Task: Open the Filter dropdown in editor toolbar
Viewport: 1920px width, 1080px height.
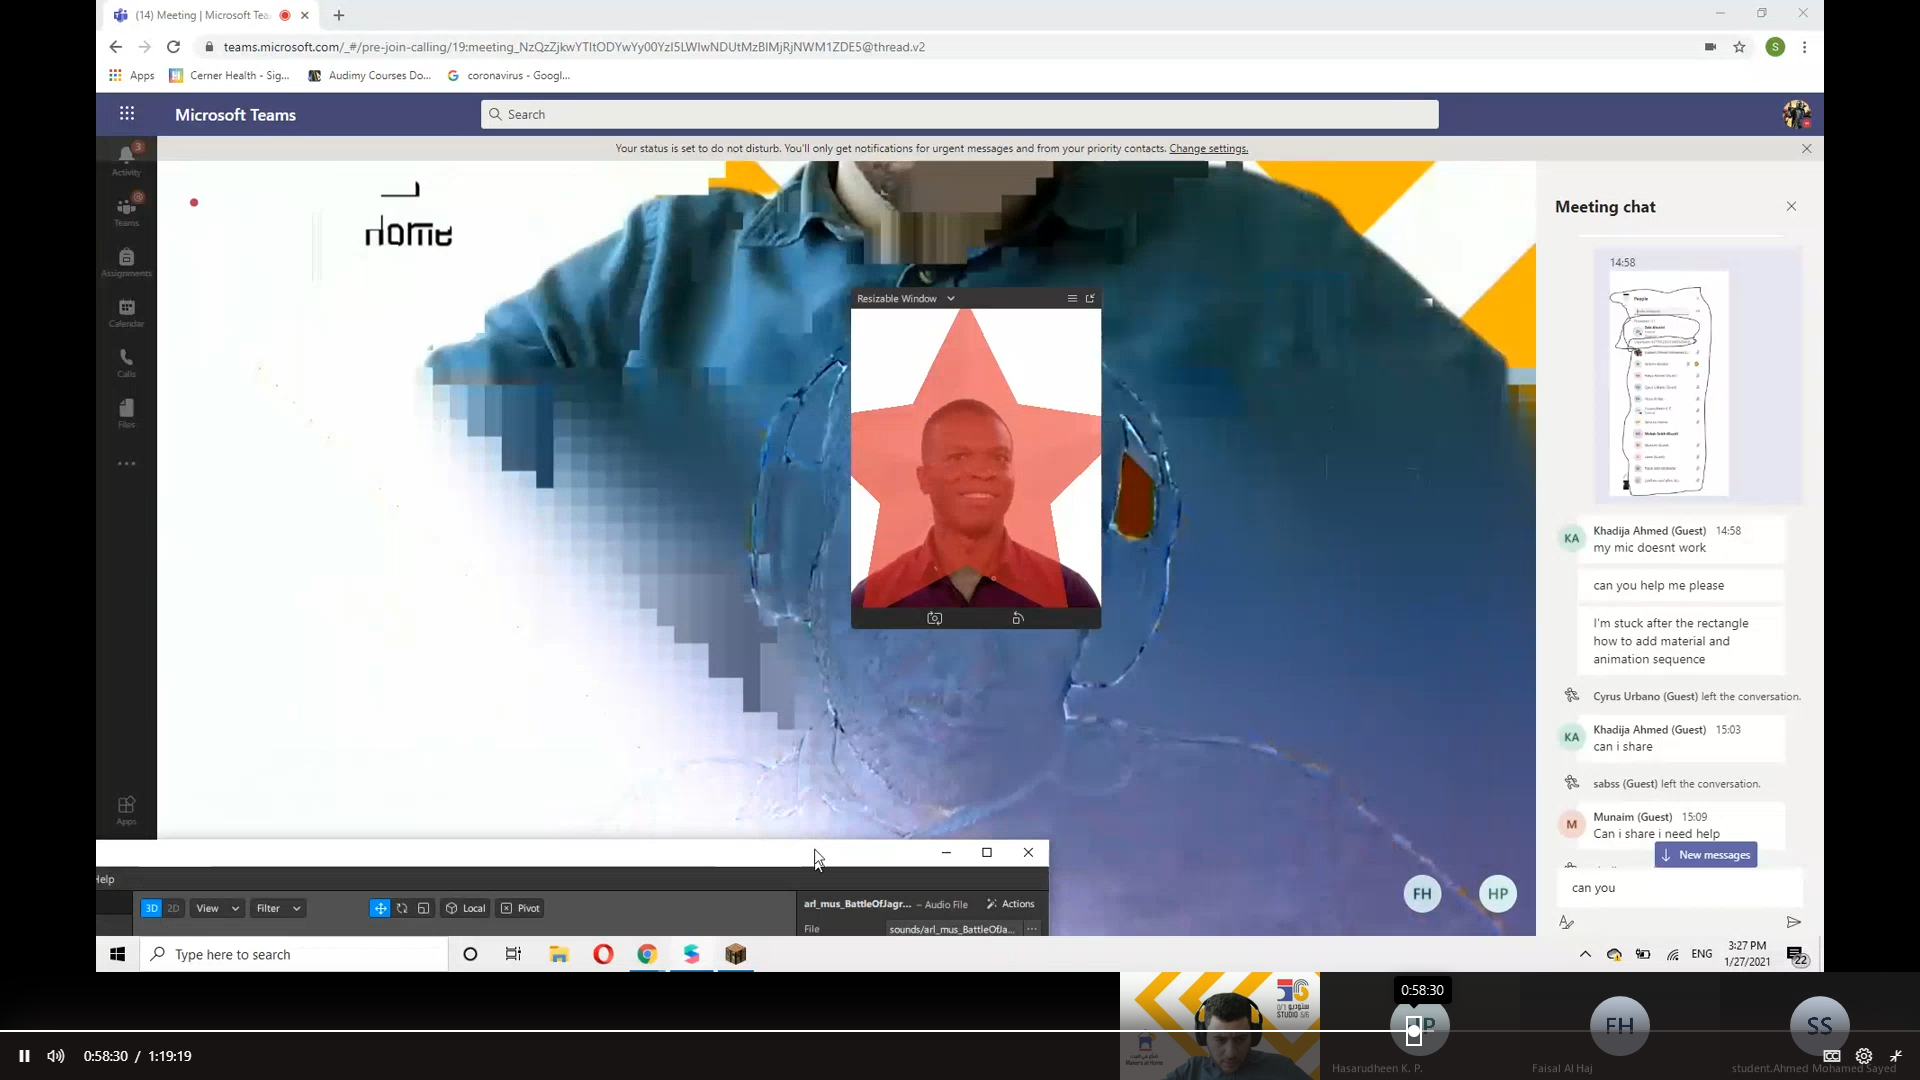Action: pos(278,908)
